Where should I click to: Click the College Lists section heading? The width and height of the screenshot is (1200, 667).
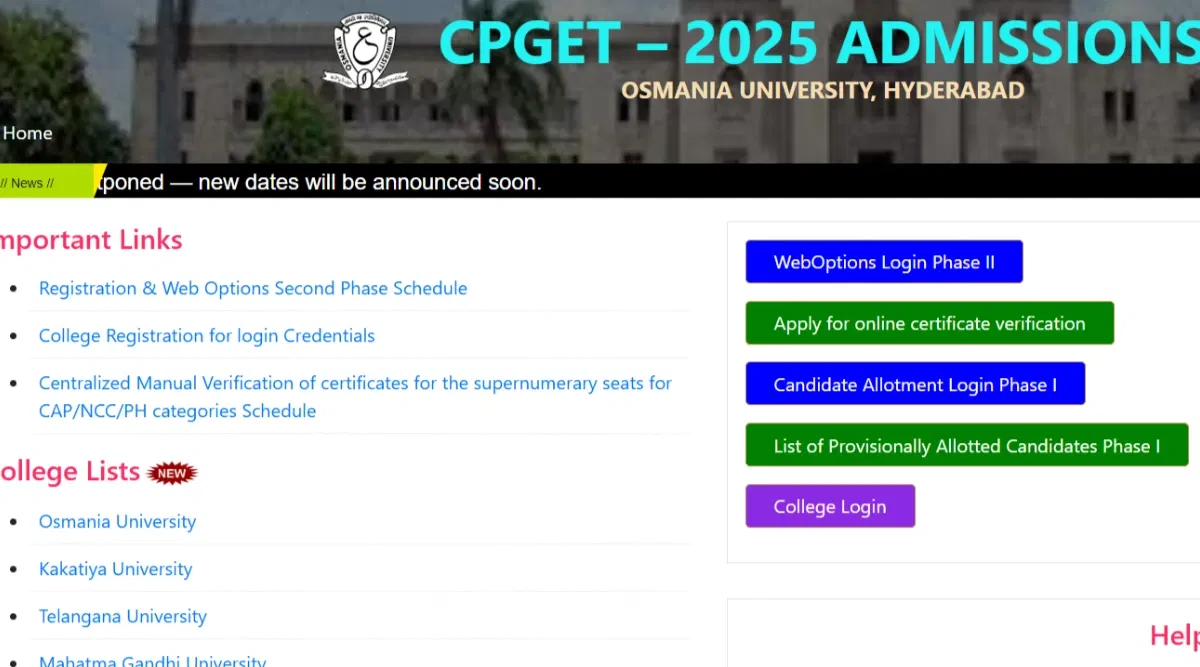tap(70, 472)
